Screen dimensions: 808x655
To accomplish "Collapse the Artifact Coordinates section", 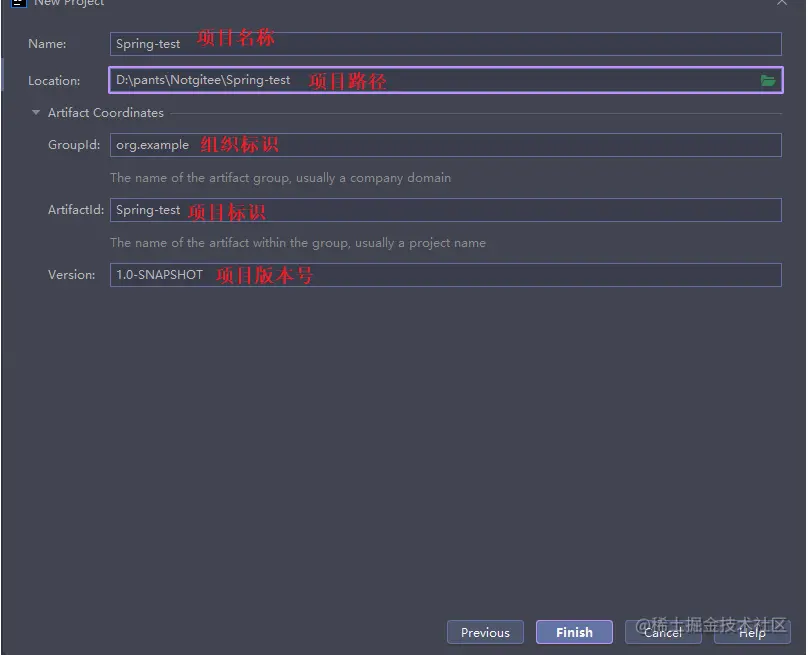I will [36, 112].
